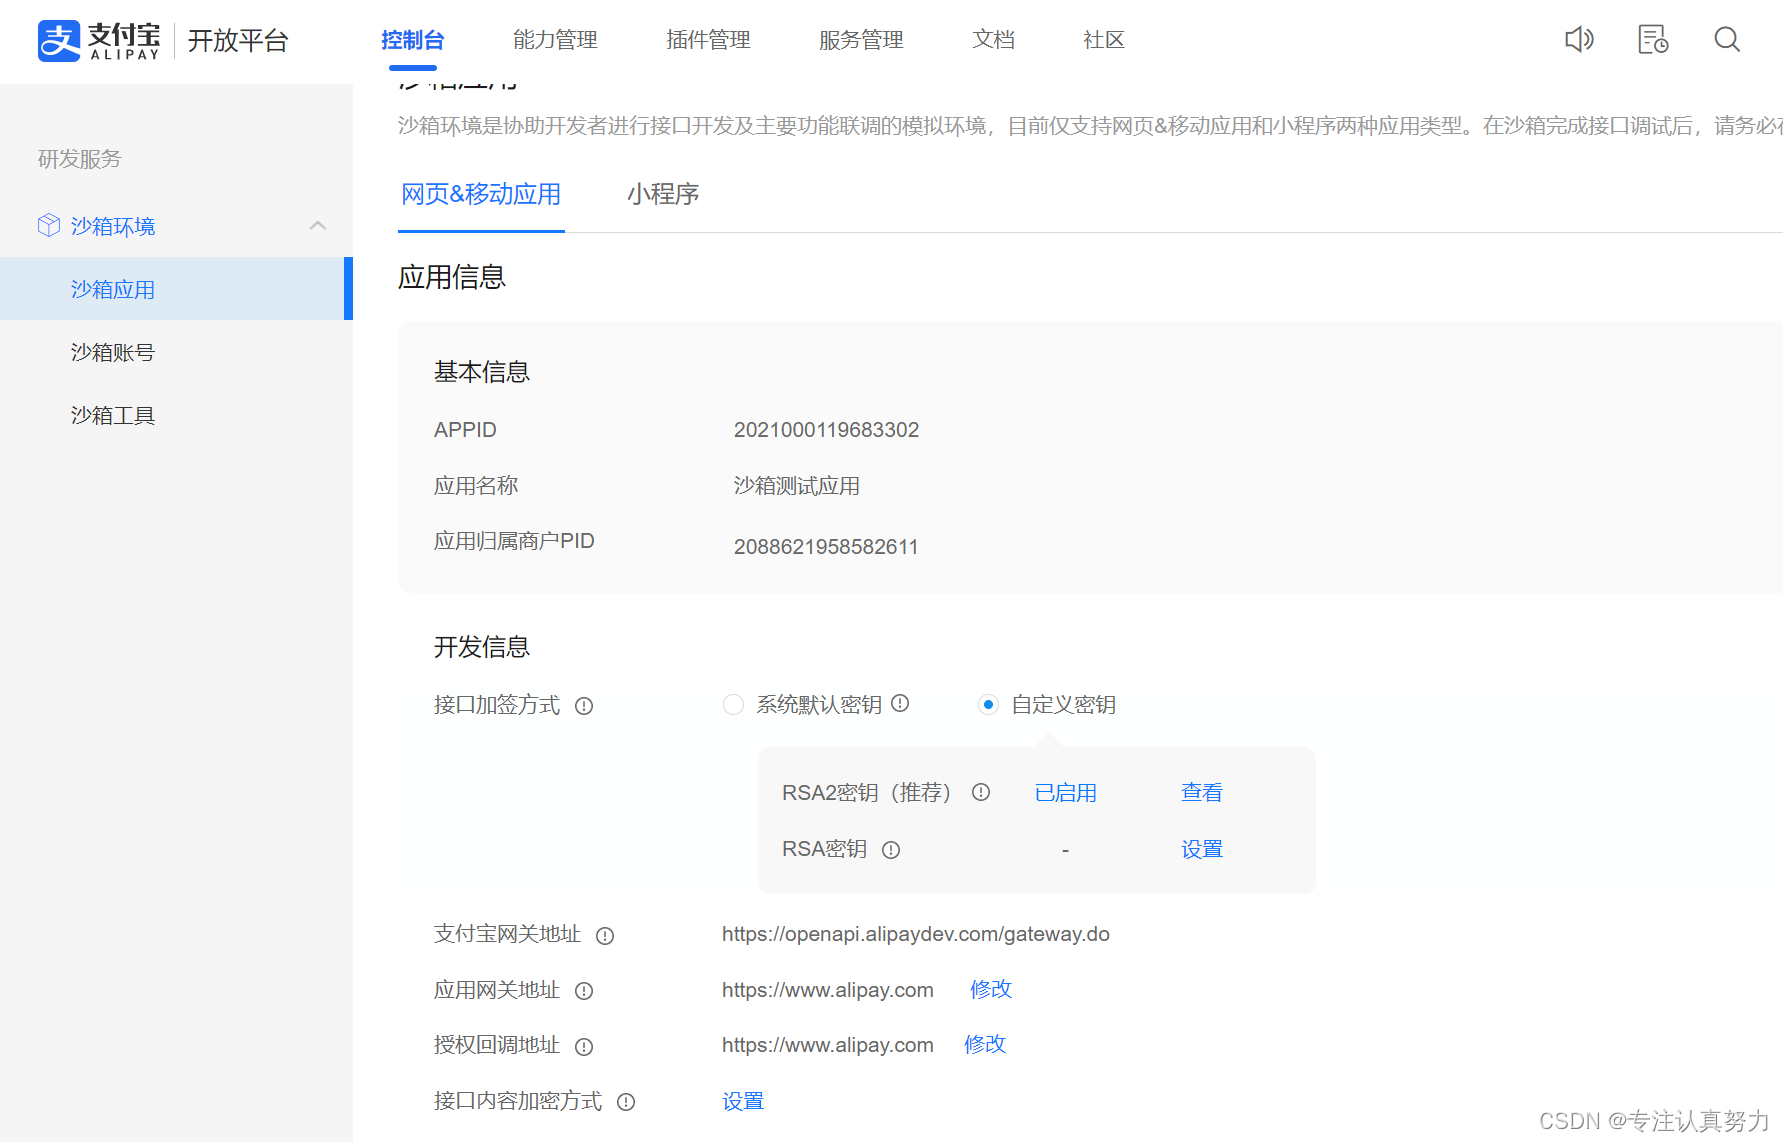The image size is (1783, 1142).
Task: Click the 开放平台 header title
Action: tap(238, 41)
